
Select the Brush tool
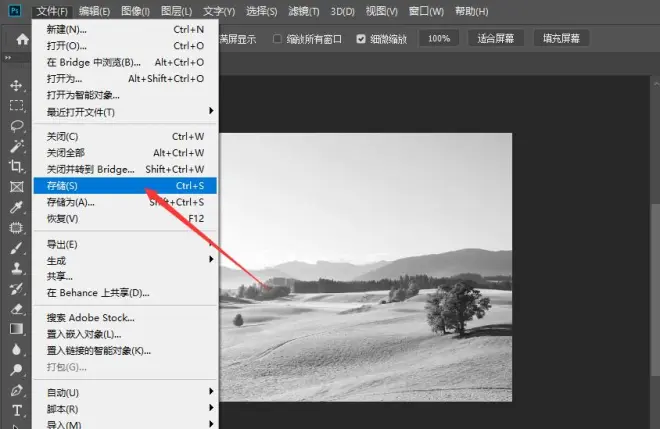16,248
